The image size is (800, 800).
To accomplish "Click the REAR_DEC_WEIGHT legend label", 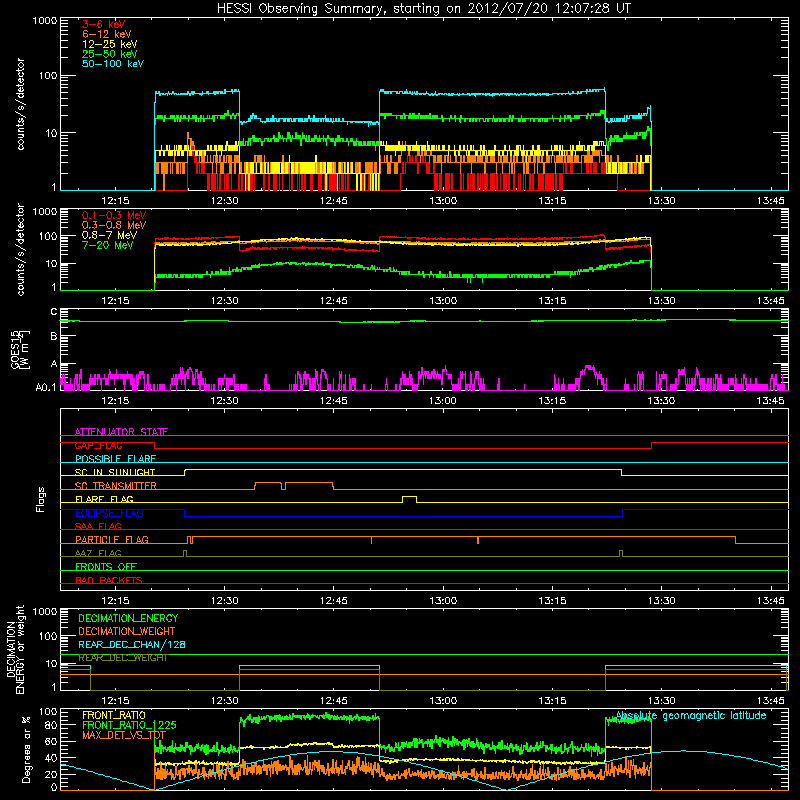I will [122, 658].
